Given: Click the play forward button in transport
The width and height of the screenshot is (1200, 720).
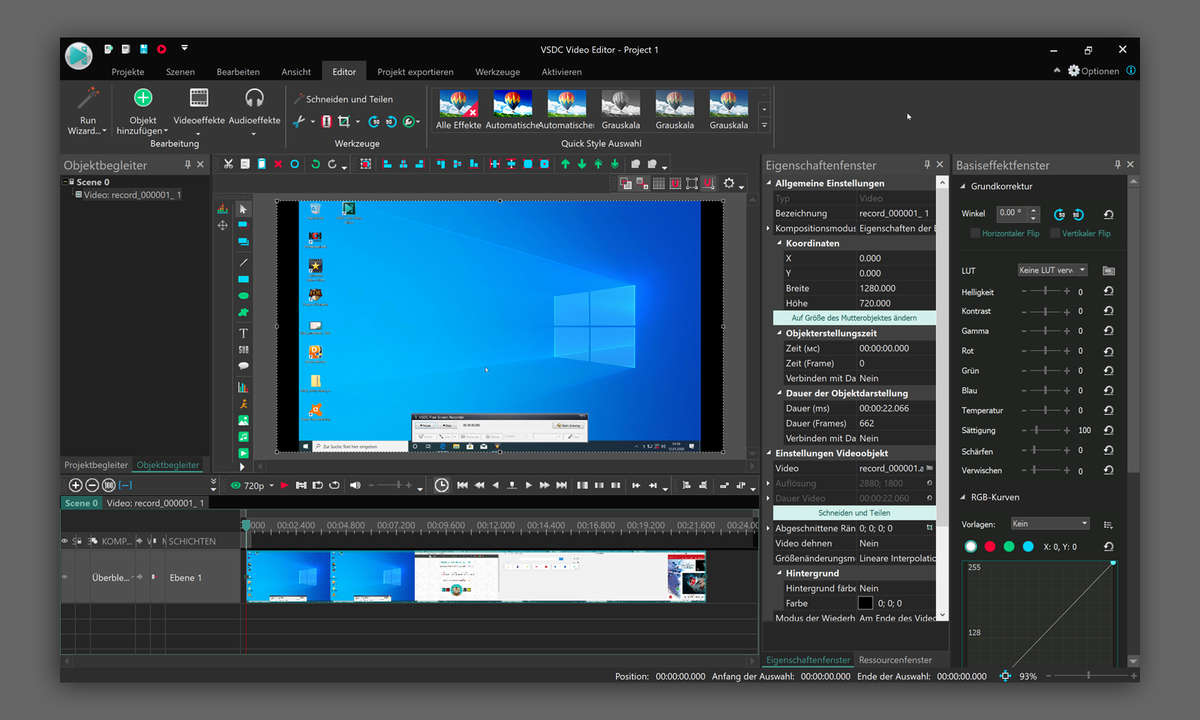Looking at the screenshot, I should [529, 485].
